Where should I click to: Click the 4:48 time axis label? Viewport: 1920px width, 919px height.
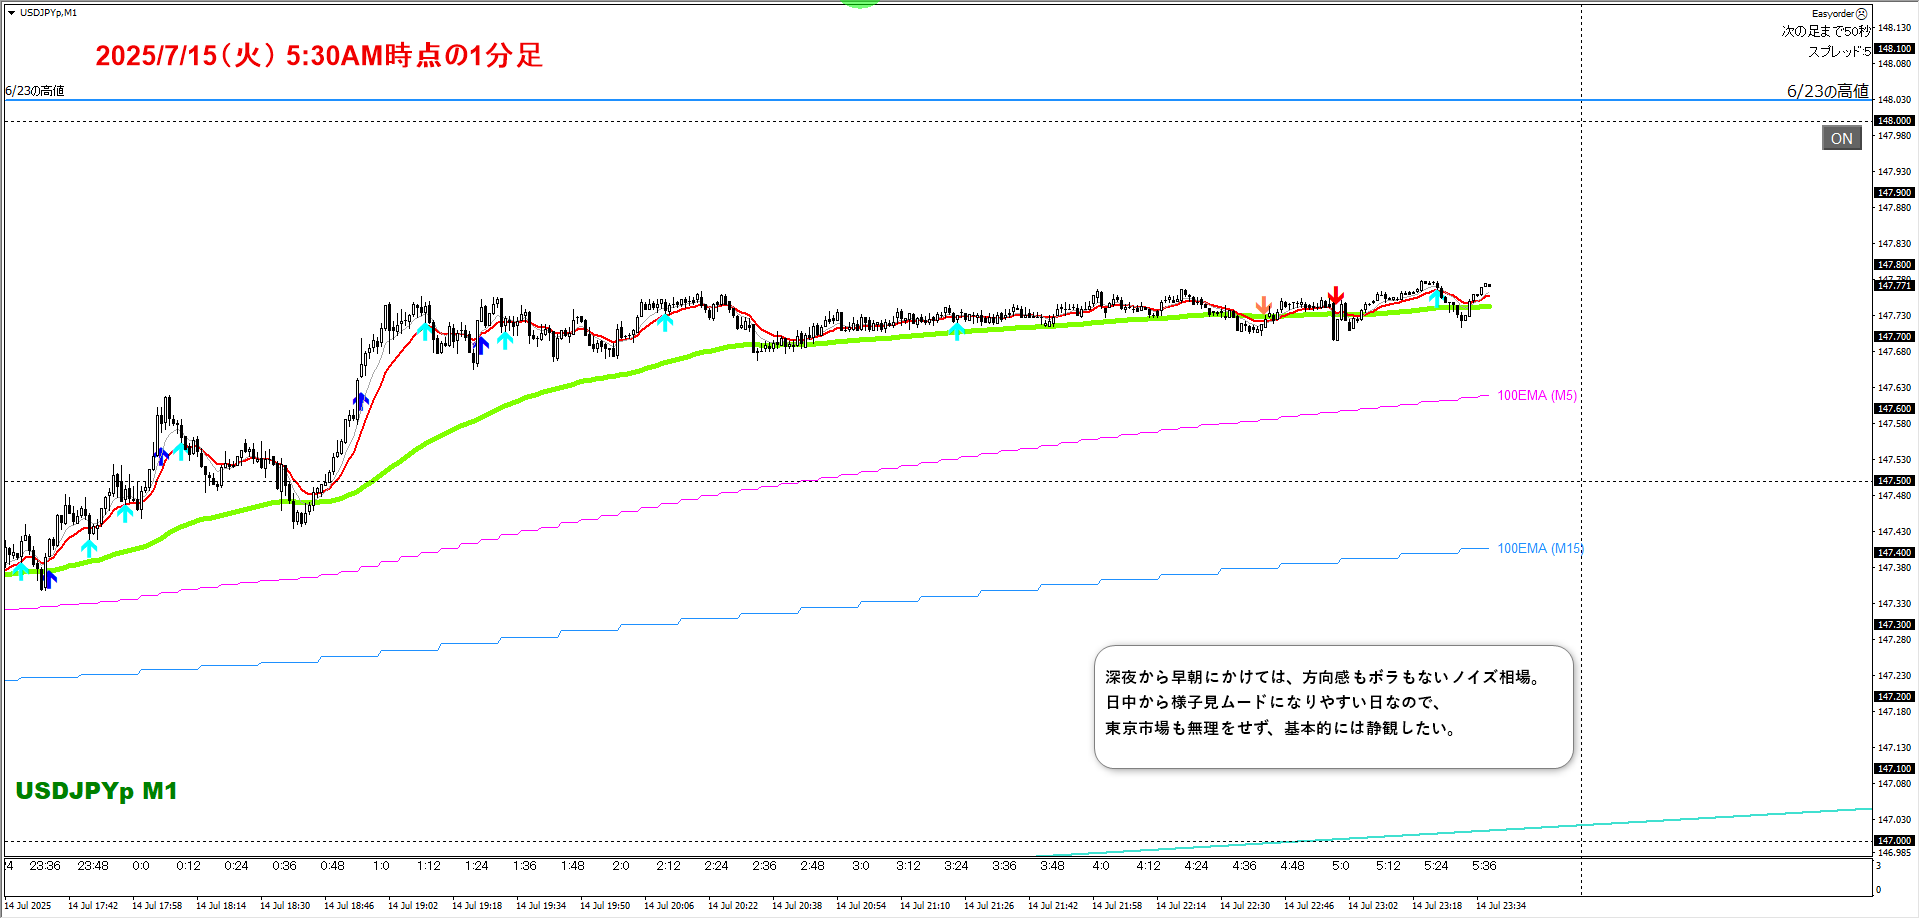[x=1292, y=866]
